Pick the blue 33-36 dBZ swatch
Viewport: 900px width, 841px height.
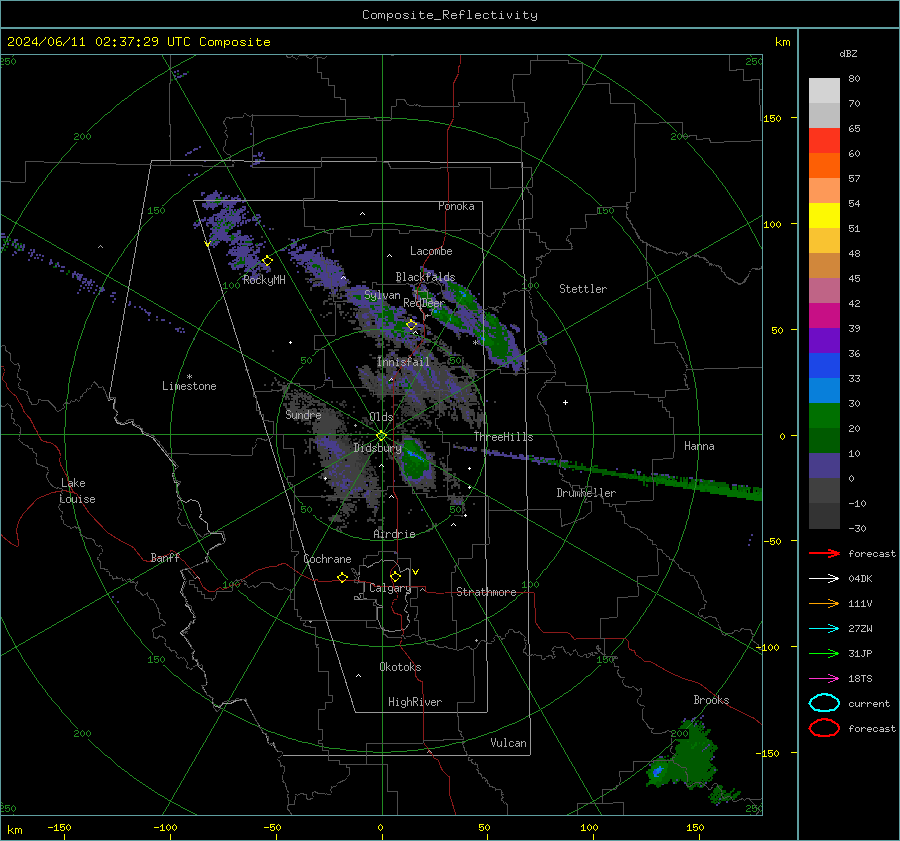point(824,366)
